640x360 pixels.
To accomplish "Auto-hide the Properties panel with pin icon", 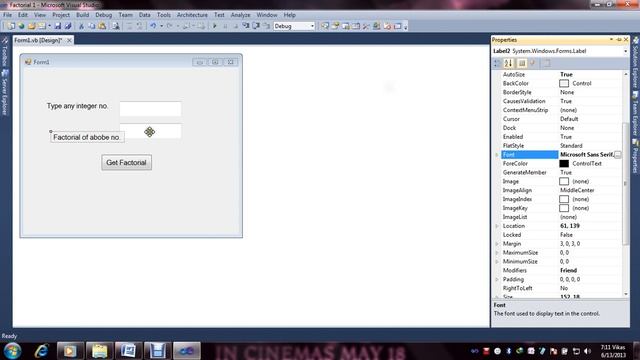I will pyautogui.click(x=619, y=40).
